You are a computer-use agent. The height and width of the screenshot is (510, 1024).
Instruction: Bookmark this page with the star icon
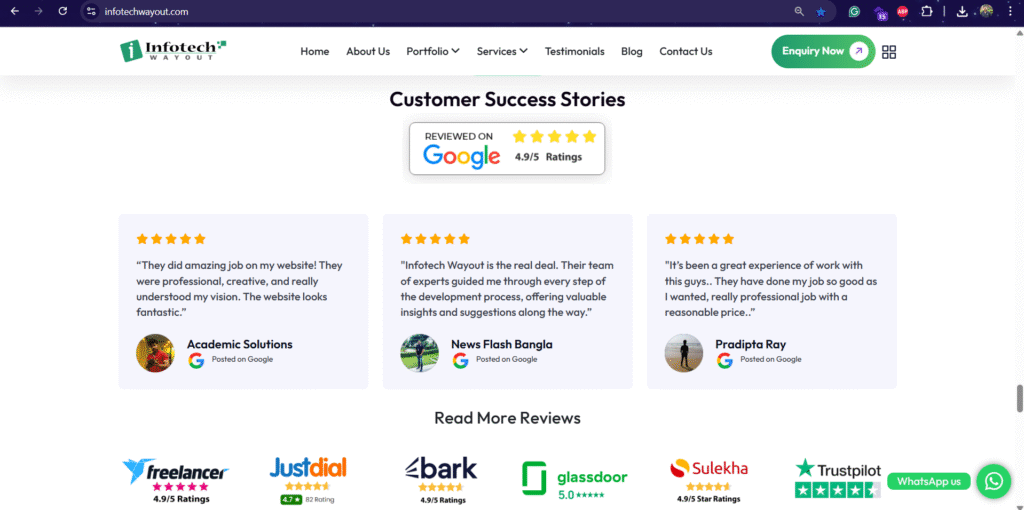[x=821, y=11]
